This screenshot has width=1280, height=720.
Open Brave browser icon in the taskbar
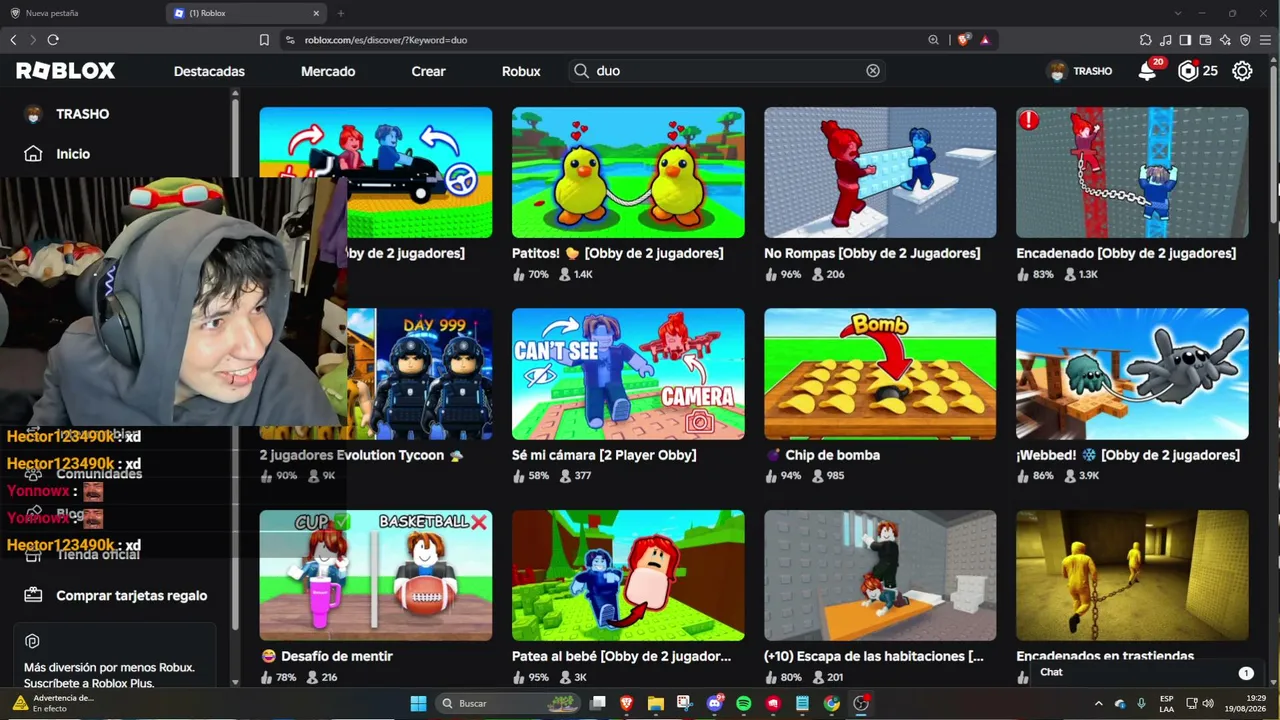627,703
